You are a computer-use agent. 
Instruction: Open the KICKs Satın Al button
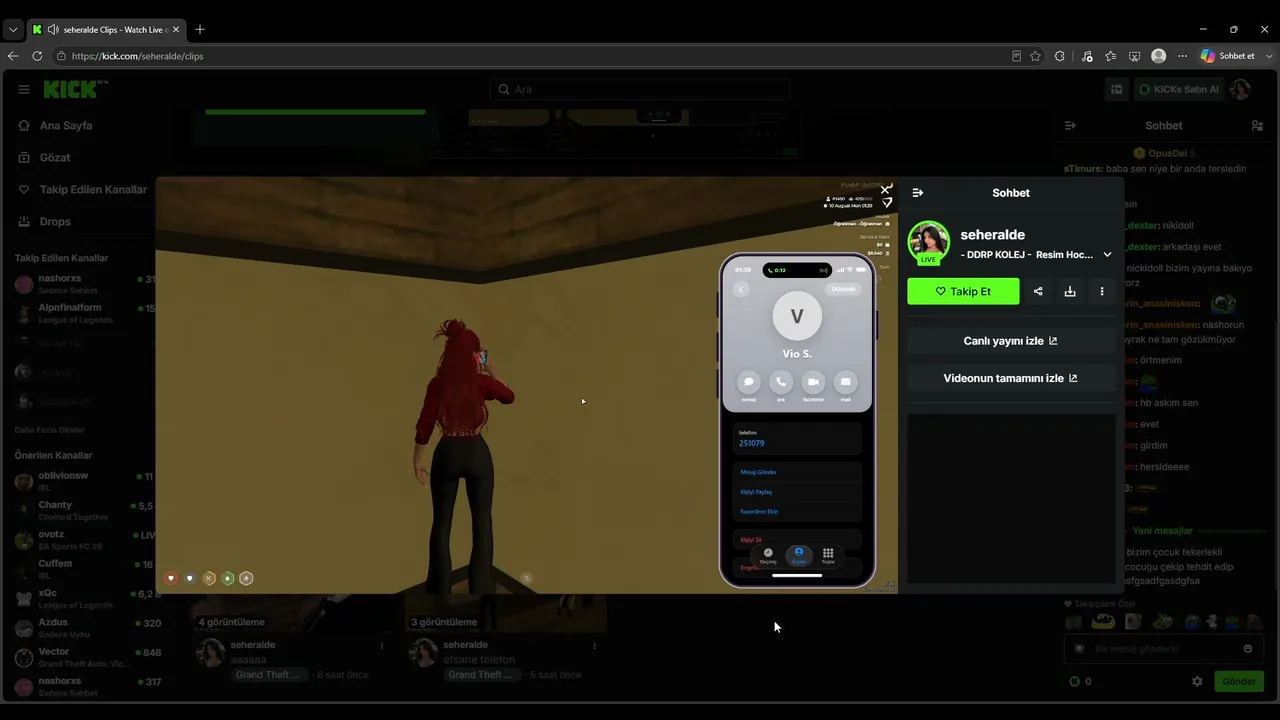tap(1179, 90)
